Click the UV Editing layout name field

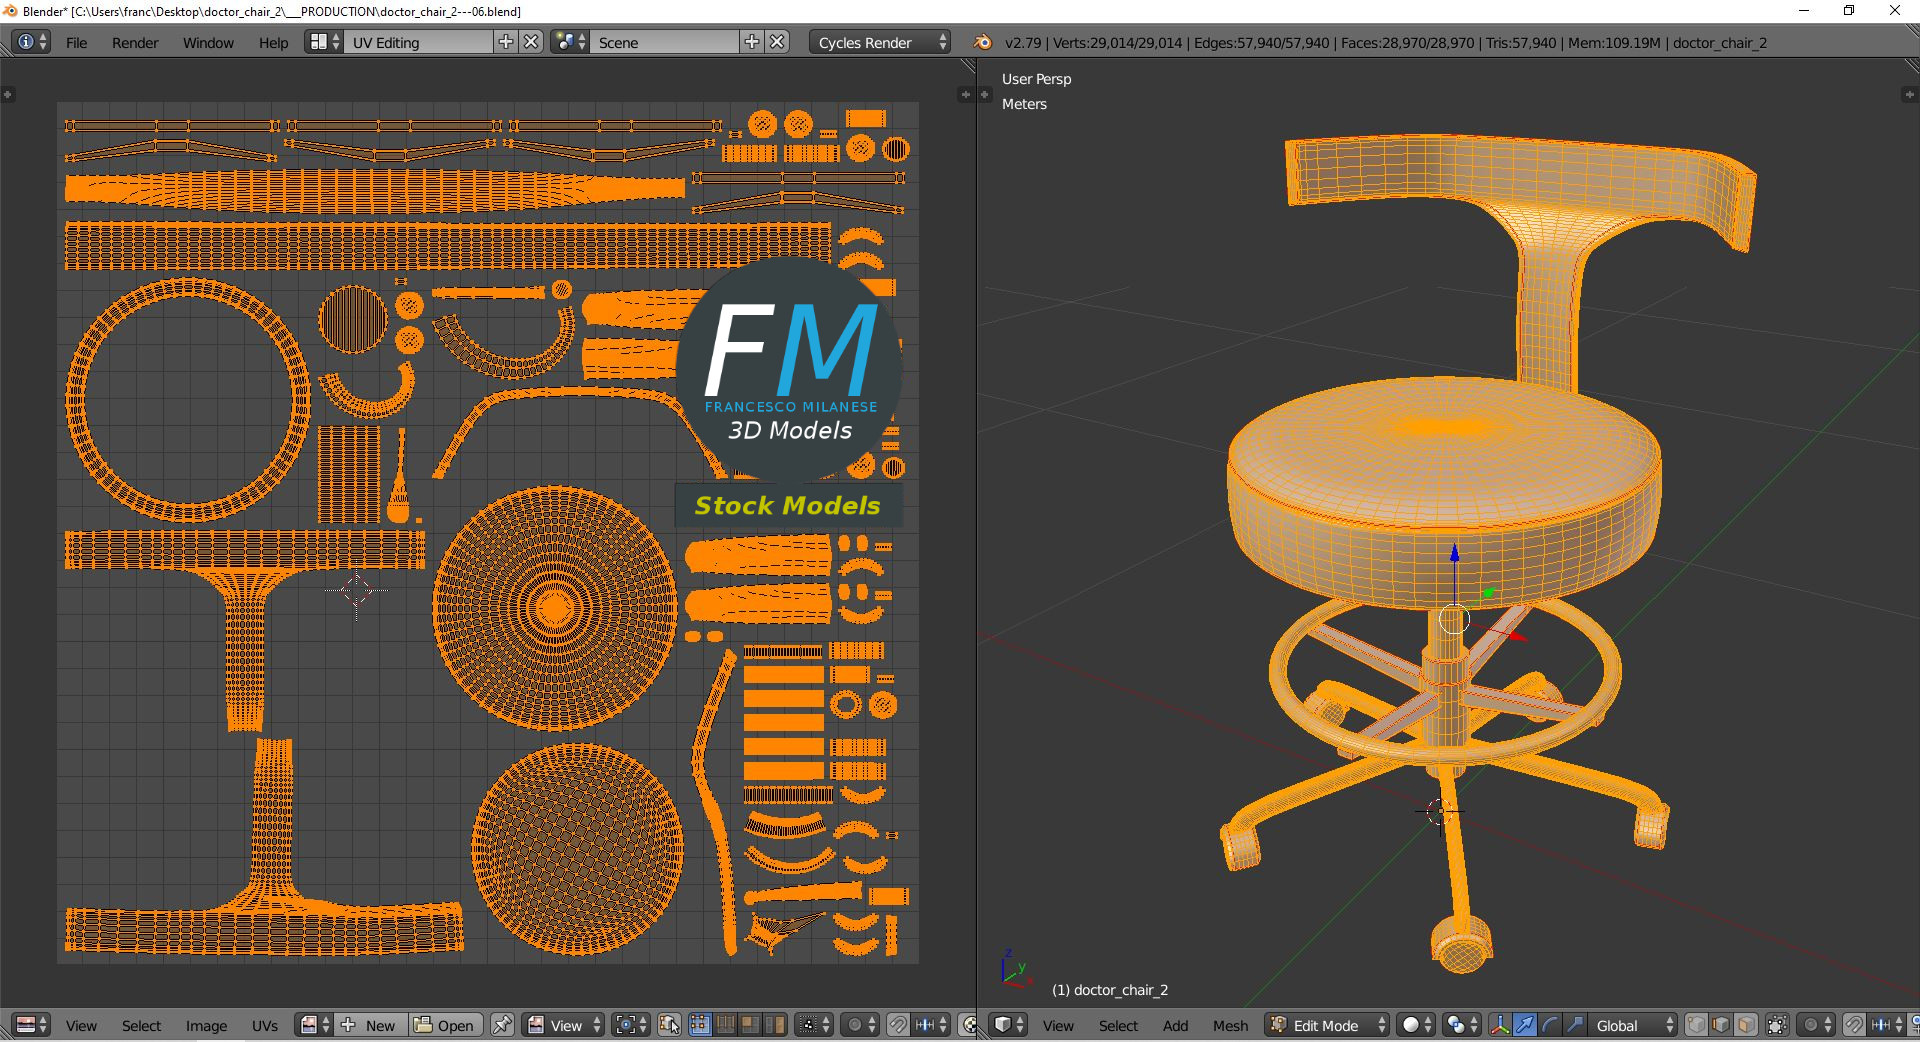(418, 42)
